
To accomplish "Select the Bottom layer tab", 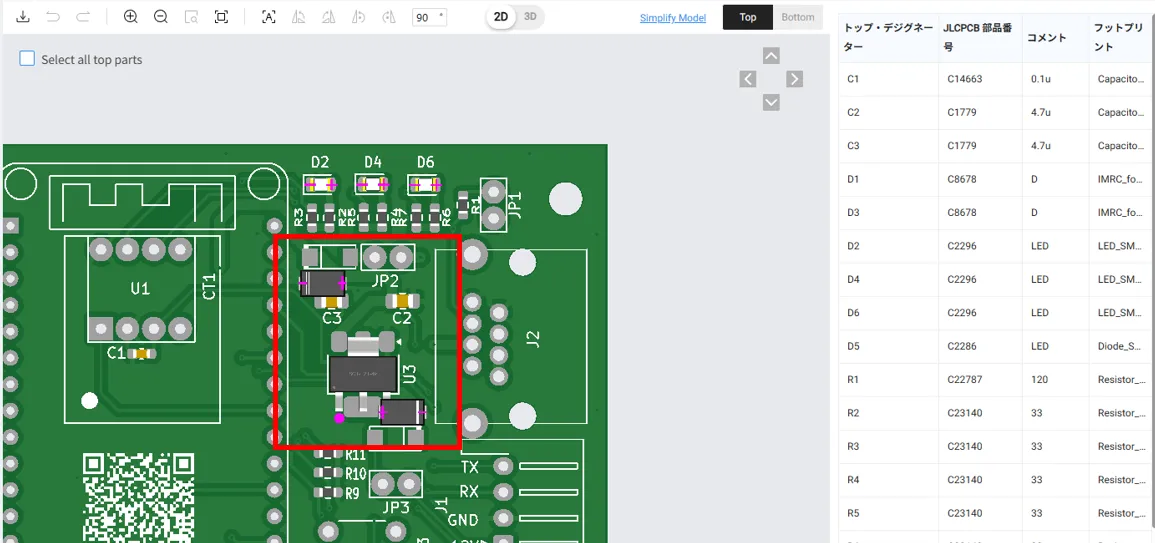I will pyautogui.click(x=797, y=17).
